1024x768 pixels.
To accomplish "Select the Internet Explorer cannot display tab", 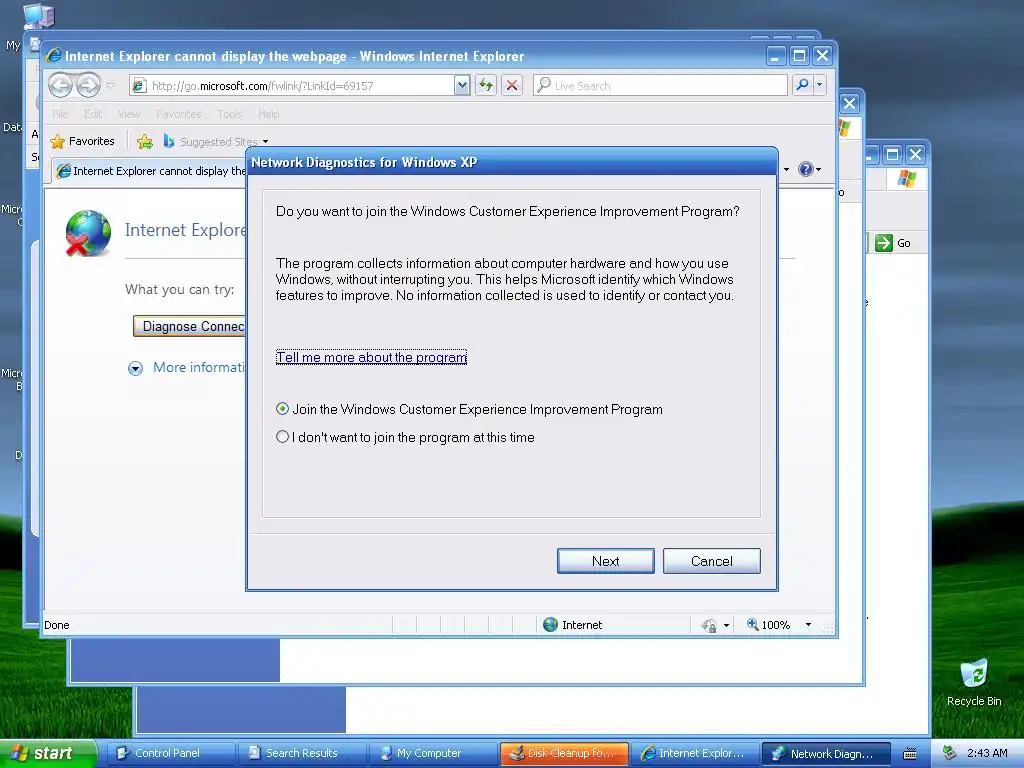I will click(151, 171).
